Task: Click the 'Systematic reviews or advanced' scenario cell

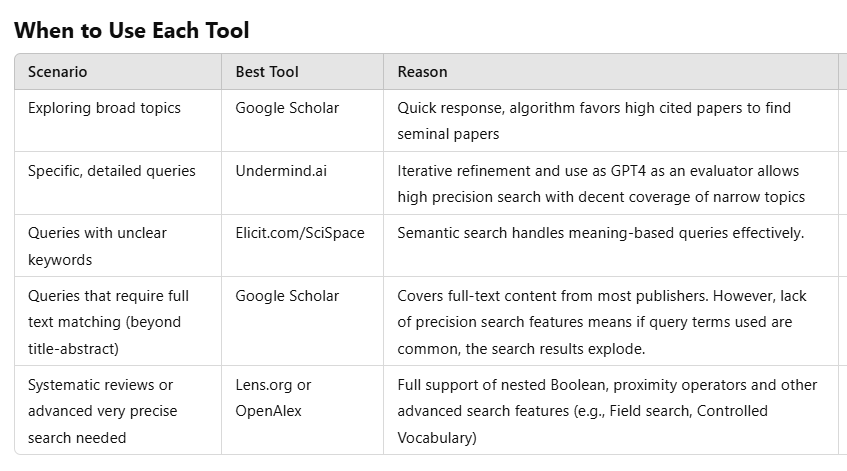Action: pyautogui.click(x=103, y=411)
